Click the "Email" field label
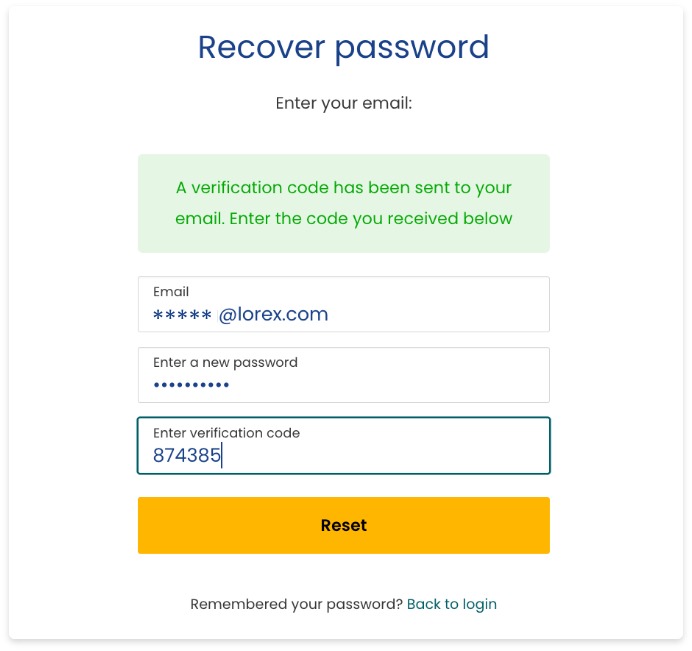Image resolution: width=692 pixels, height=651 pixels. click(x=171, y=292)
